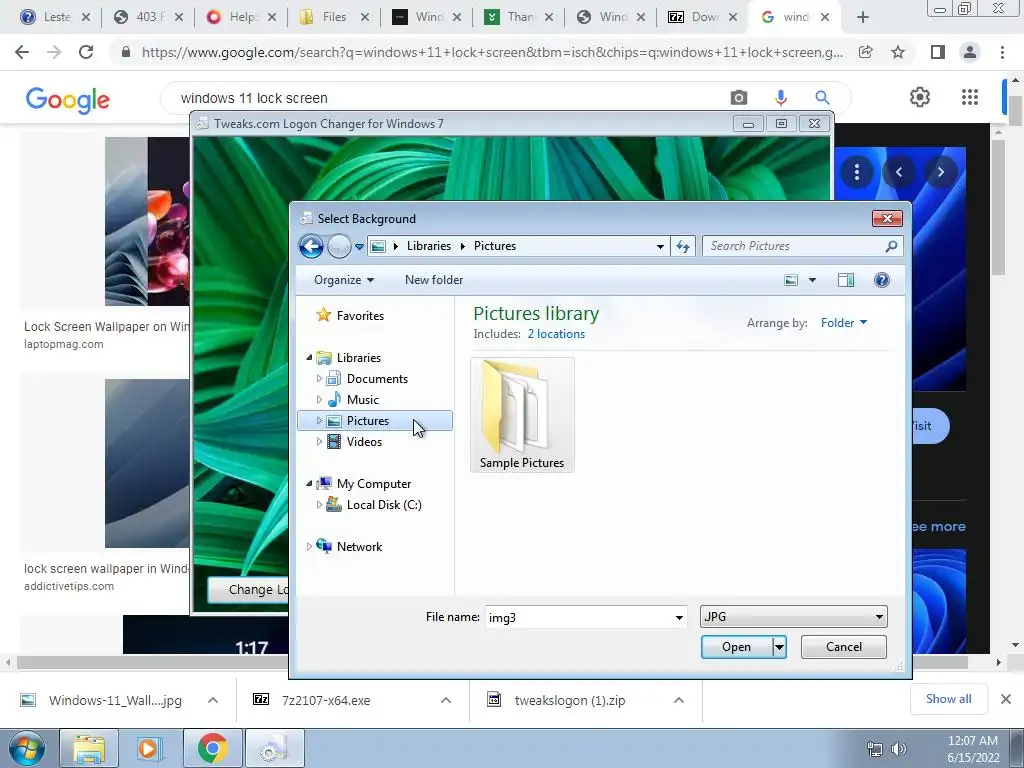Click Show all downloads
1024x768 pixels.
tap(948, 699)
